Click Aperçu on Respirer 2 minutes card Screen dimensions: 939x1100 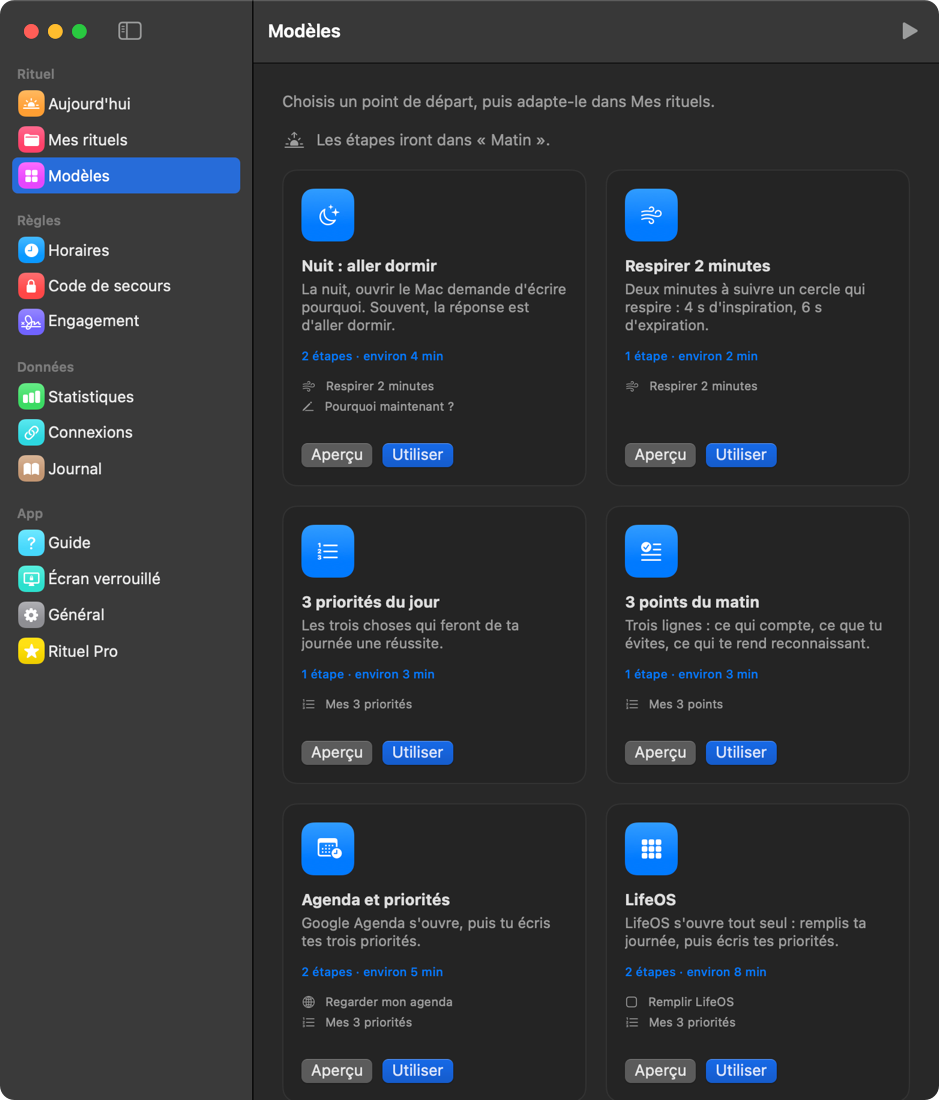point(660,455)
